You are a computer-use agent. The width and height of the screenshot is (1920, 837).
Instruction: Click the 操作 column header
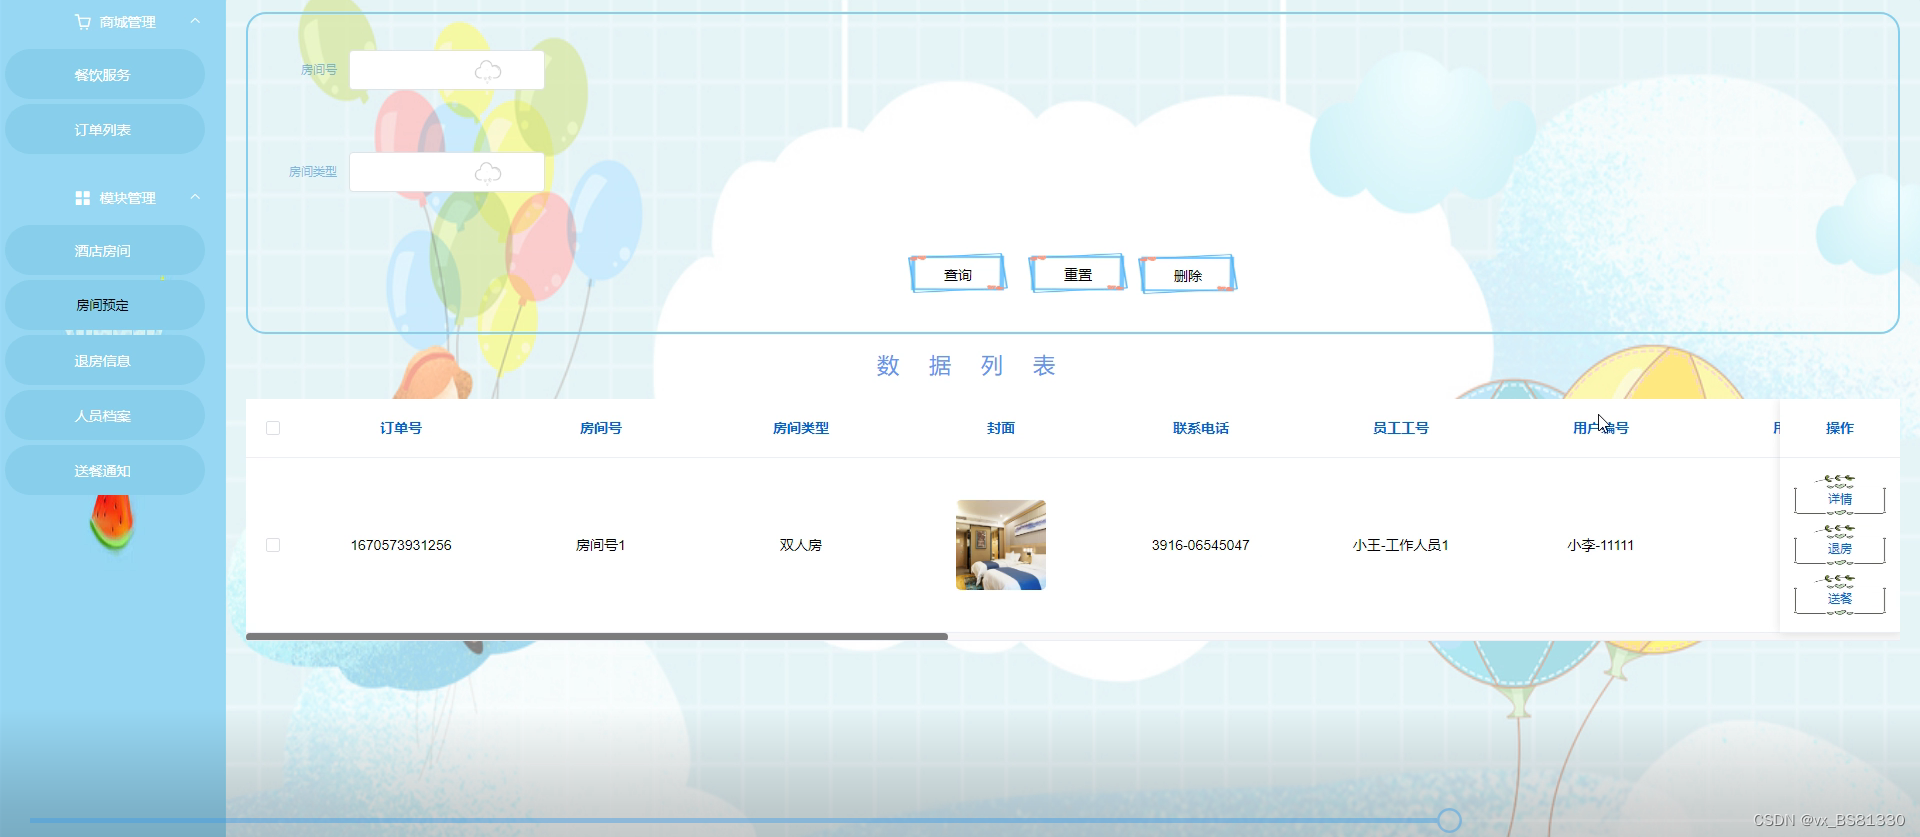coord(1840,428)
